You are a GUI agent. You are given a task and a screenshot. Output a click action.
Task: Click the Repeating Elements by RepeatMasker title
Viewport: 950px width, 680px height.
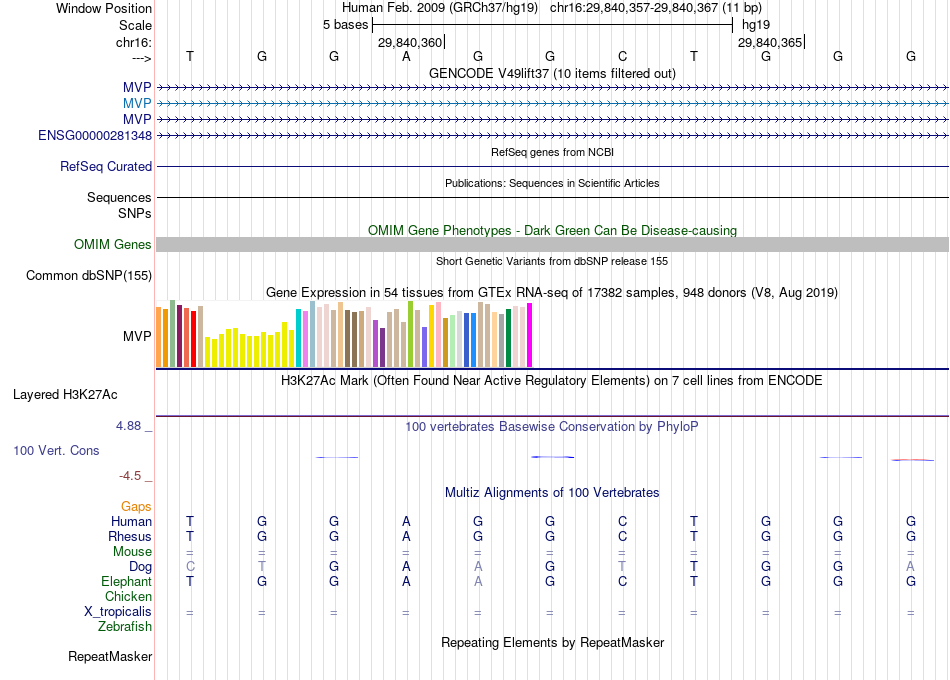tap(552, 642)
